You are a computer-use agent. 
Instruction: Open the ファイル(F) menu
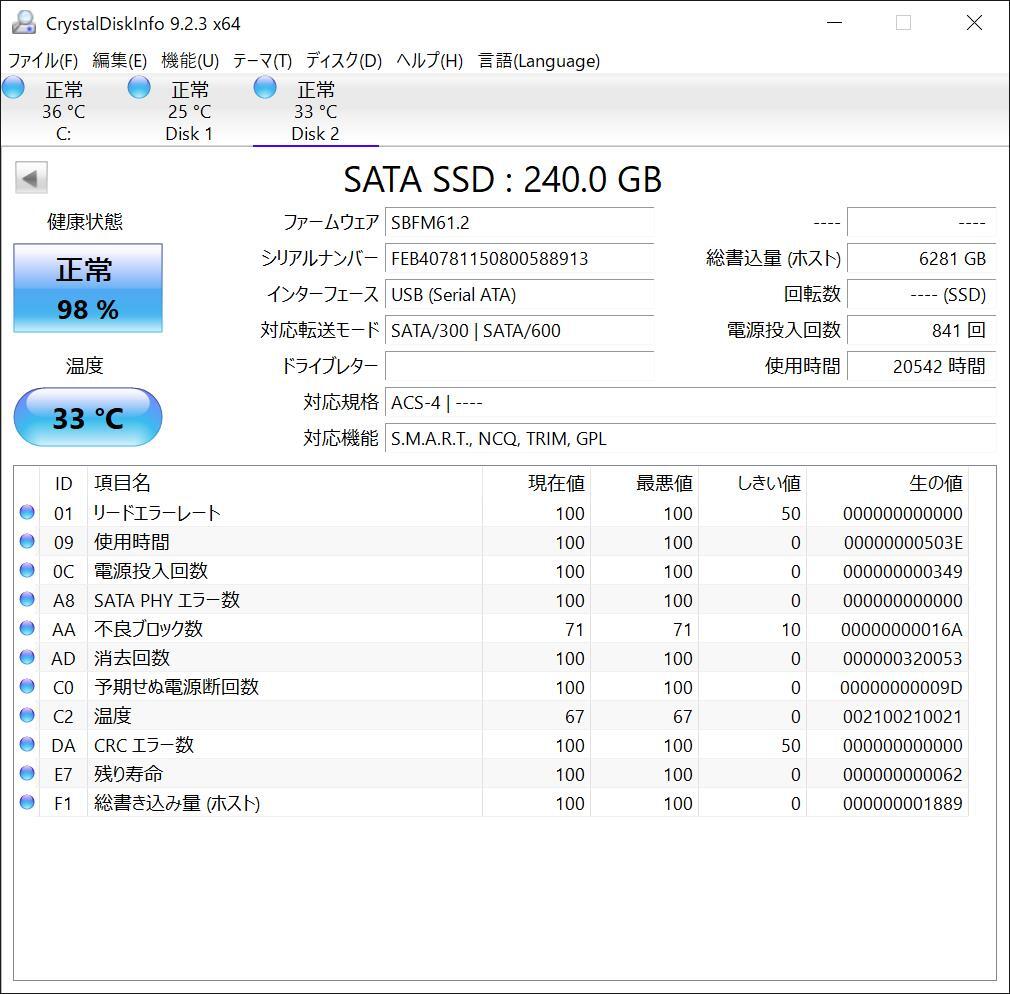(43, 61)
